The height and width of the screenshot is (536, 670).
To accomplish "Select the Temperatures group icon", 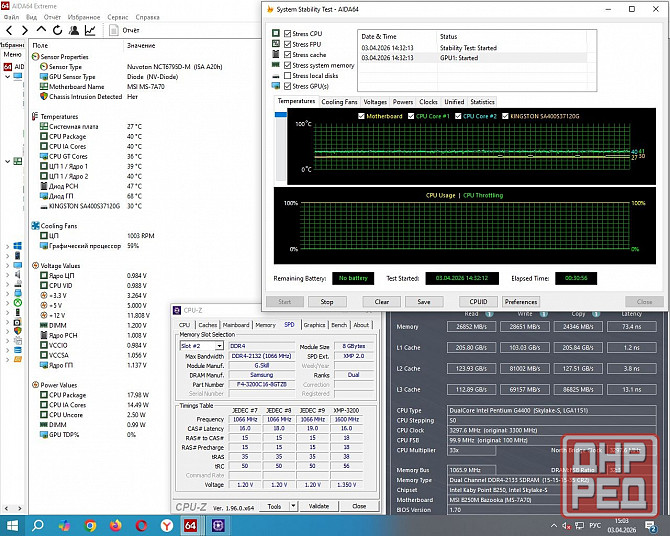I will pos(35,116).
